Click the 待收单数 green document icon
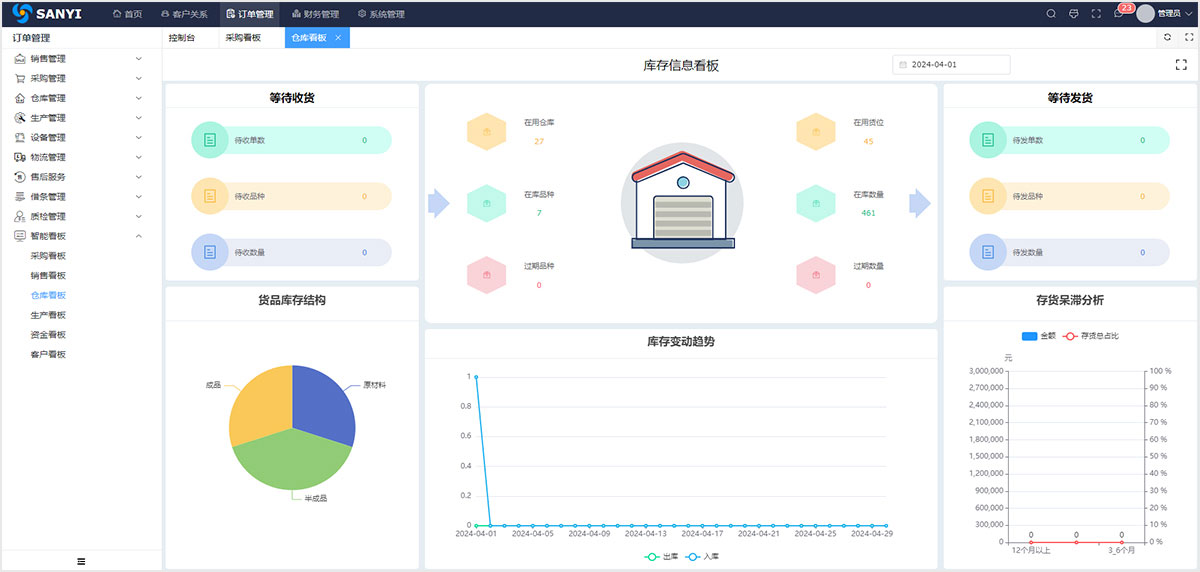 point(210,140)
